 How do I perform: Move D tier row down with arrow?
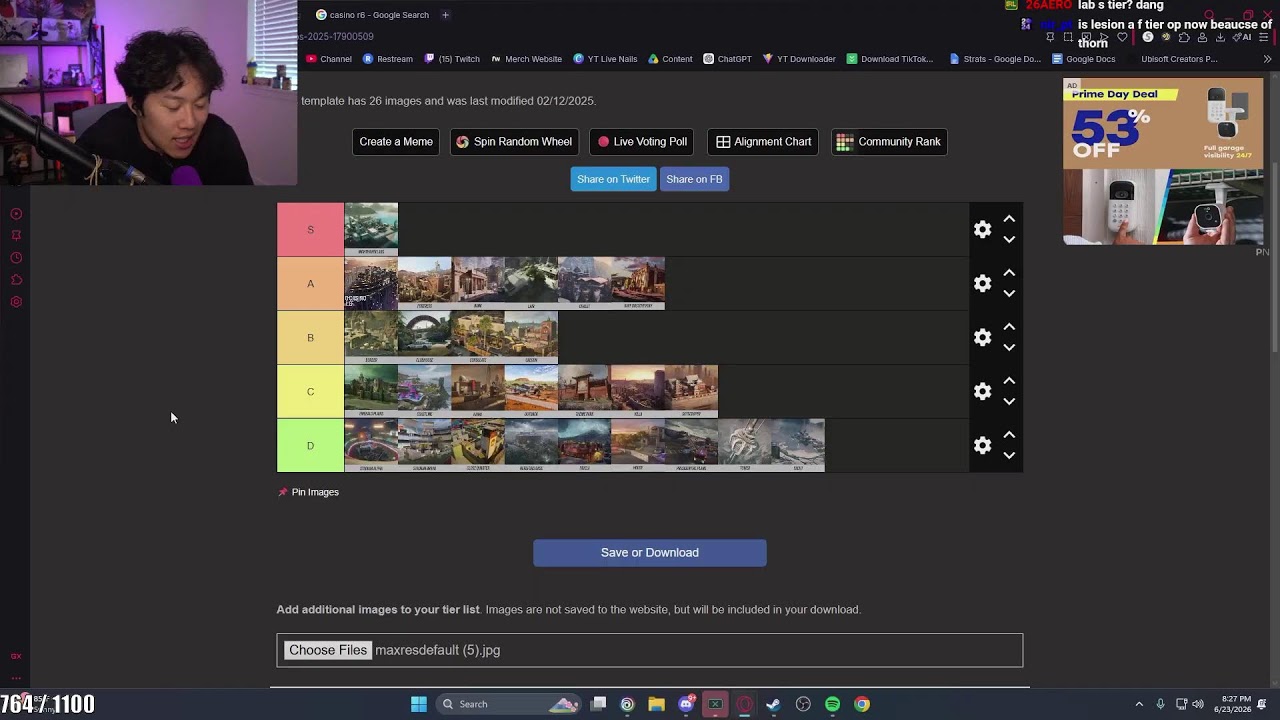(x=1009, y=456)
